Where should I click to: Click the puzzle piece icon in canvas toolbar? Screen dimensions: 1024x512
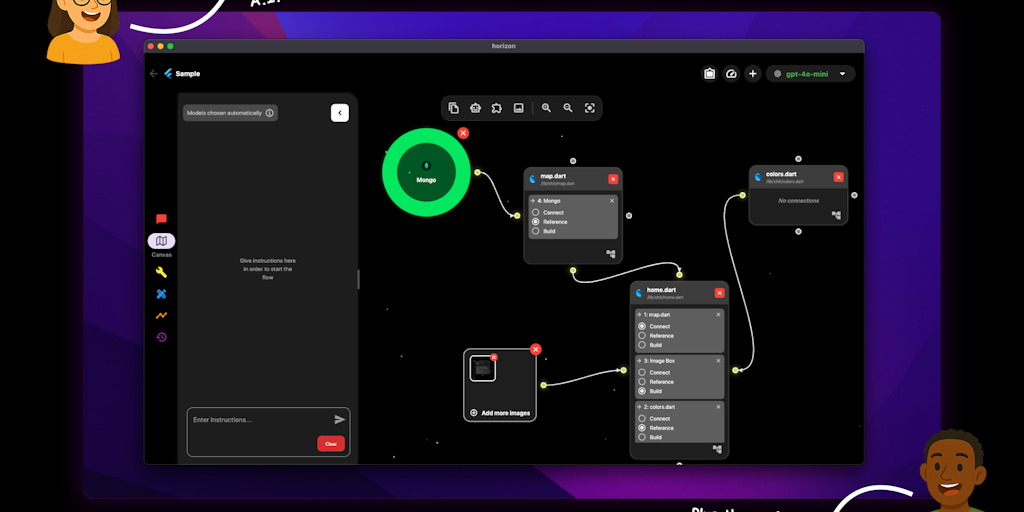tap(496, 108)
